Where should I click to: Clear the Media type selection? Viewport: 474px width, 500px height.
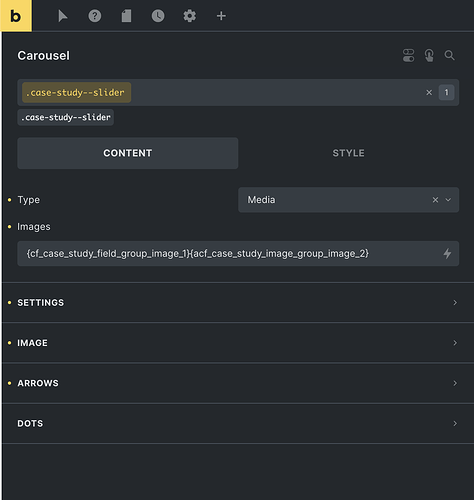[x=435, y=200]
